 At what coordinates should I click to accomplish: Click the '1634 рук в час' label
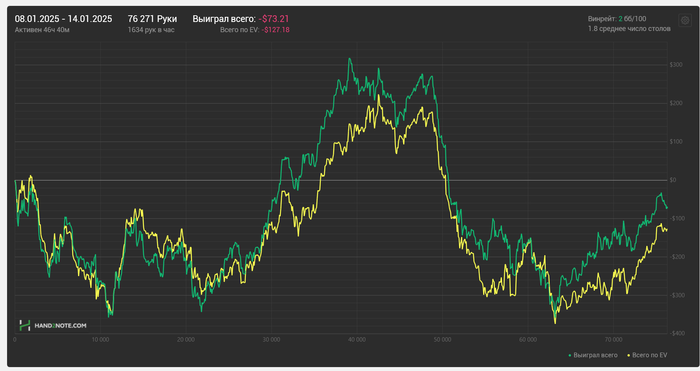coord(151,30)
